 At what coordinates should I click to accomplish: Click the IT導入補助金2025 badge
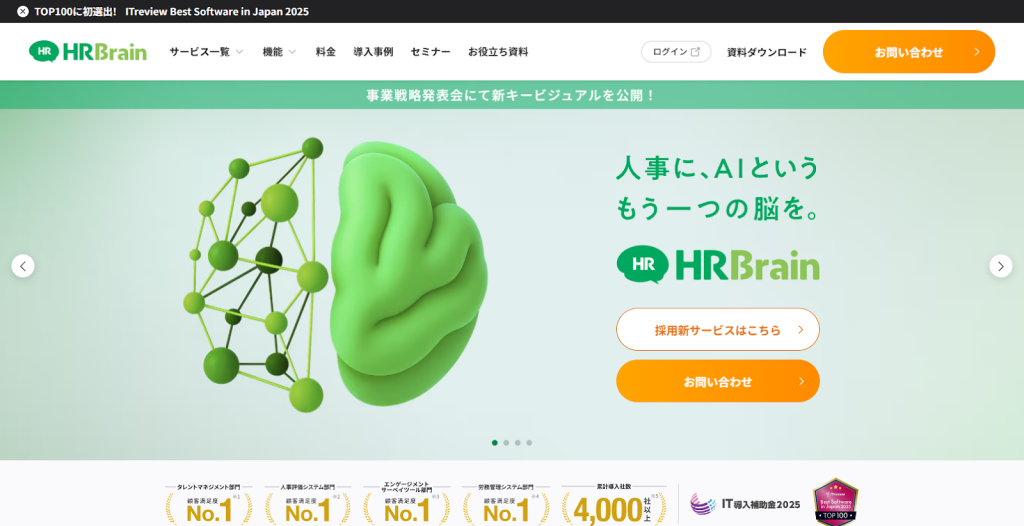coord(746,504)
